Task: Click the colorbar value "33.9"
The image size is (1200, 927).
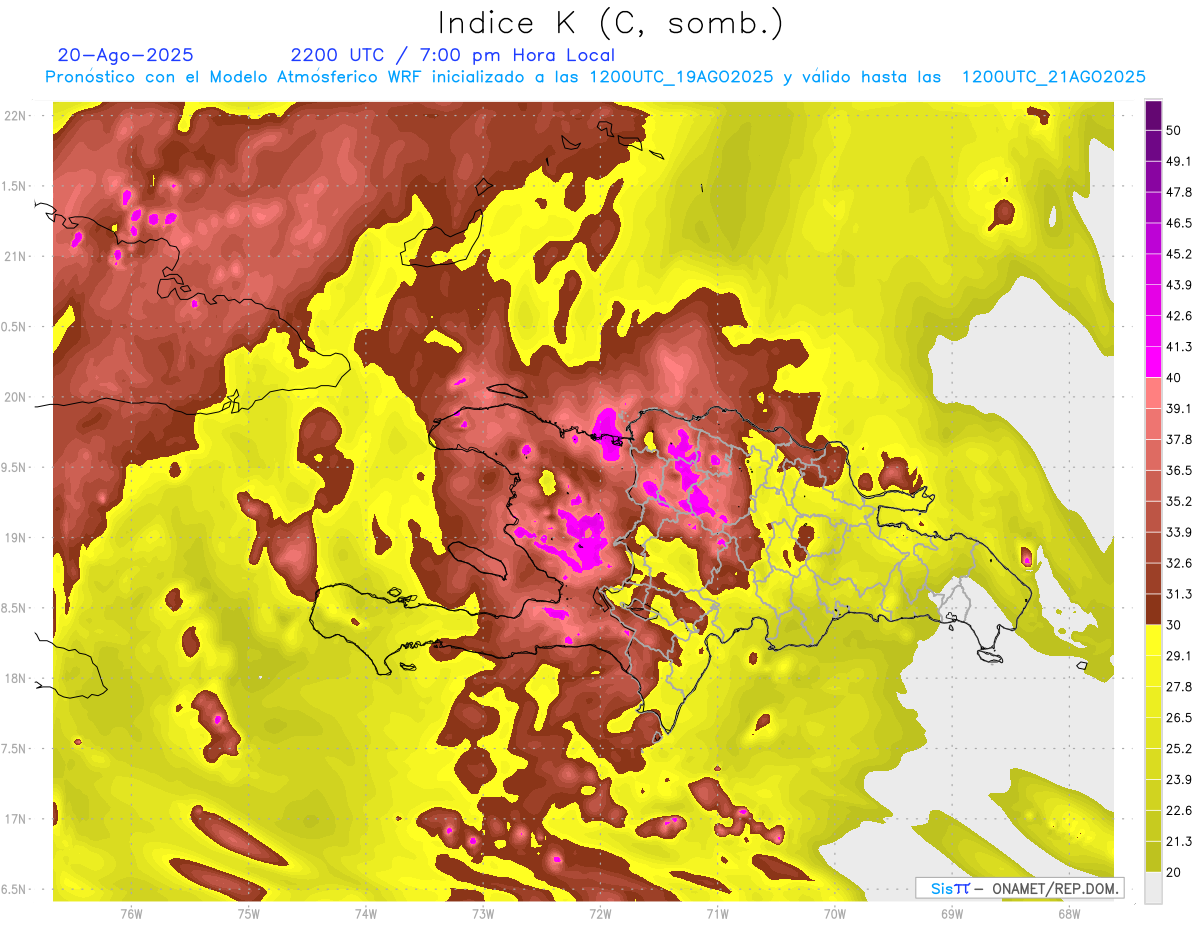Action: pos(1179,532)
